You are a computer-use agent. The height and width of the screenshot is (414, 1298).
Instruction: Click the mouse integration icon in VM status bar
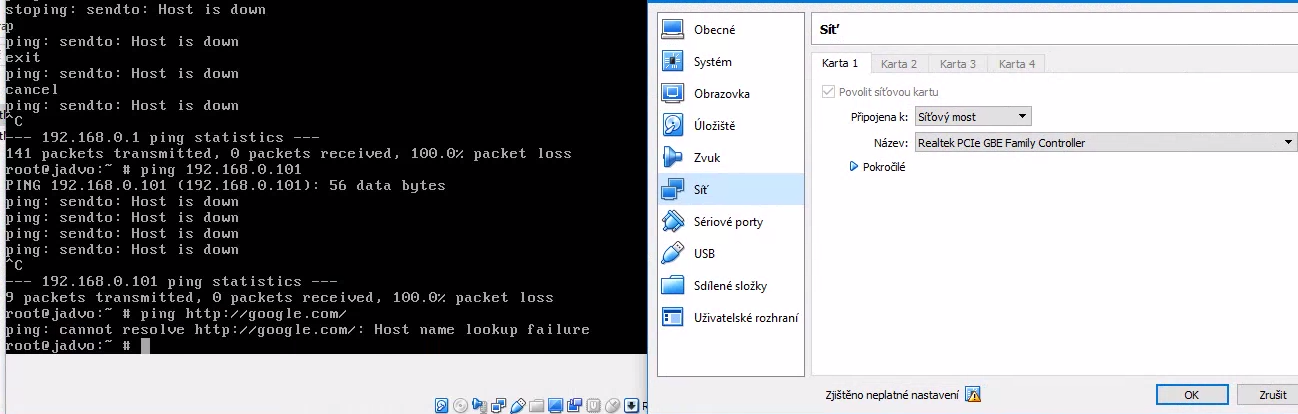613,405
